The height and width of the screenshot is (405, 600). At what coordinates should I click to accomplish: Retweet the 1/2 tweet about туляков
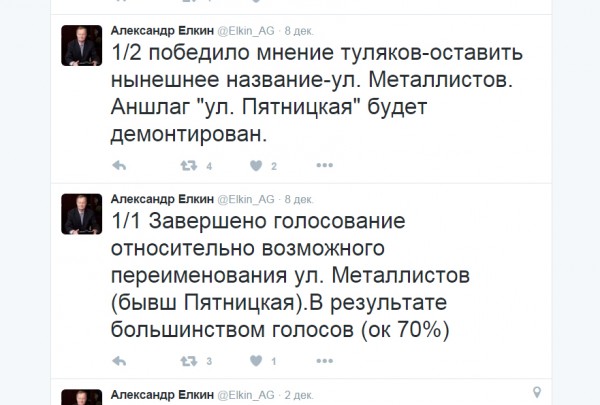(x=187, y=165)
